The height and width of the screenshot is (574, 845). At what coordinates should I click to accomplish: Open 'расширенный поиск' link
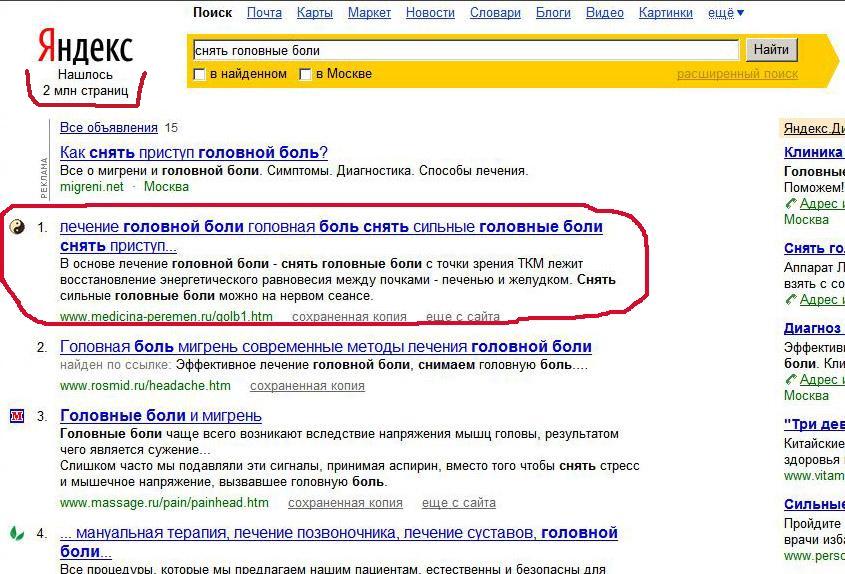(x=737, y=74)
